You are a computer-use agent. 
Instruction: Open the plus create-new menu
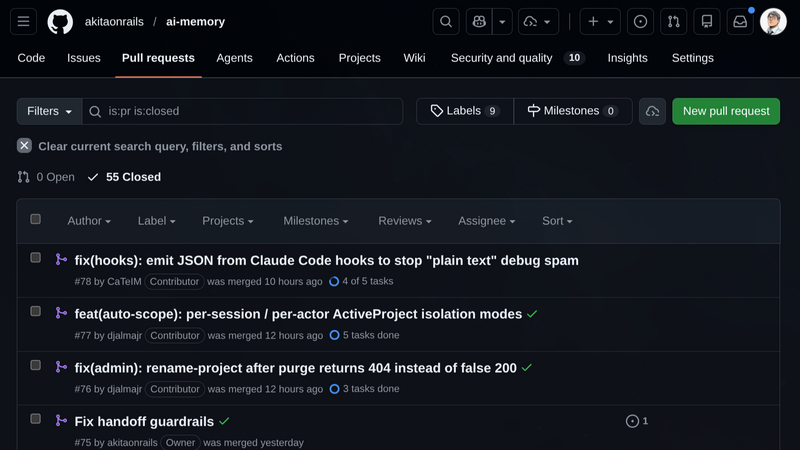point(600,21)
